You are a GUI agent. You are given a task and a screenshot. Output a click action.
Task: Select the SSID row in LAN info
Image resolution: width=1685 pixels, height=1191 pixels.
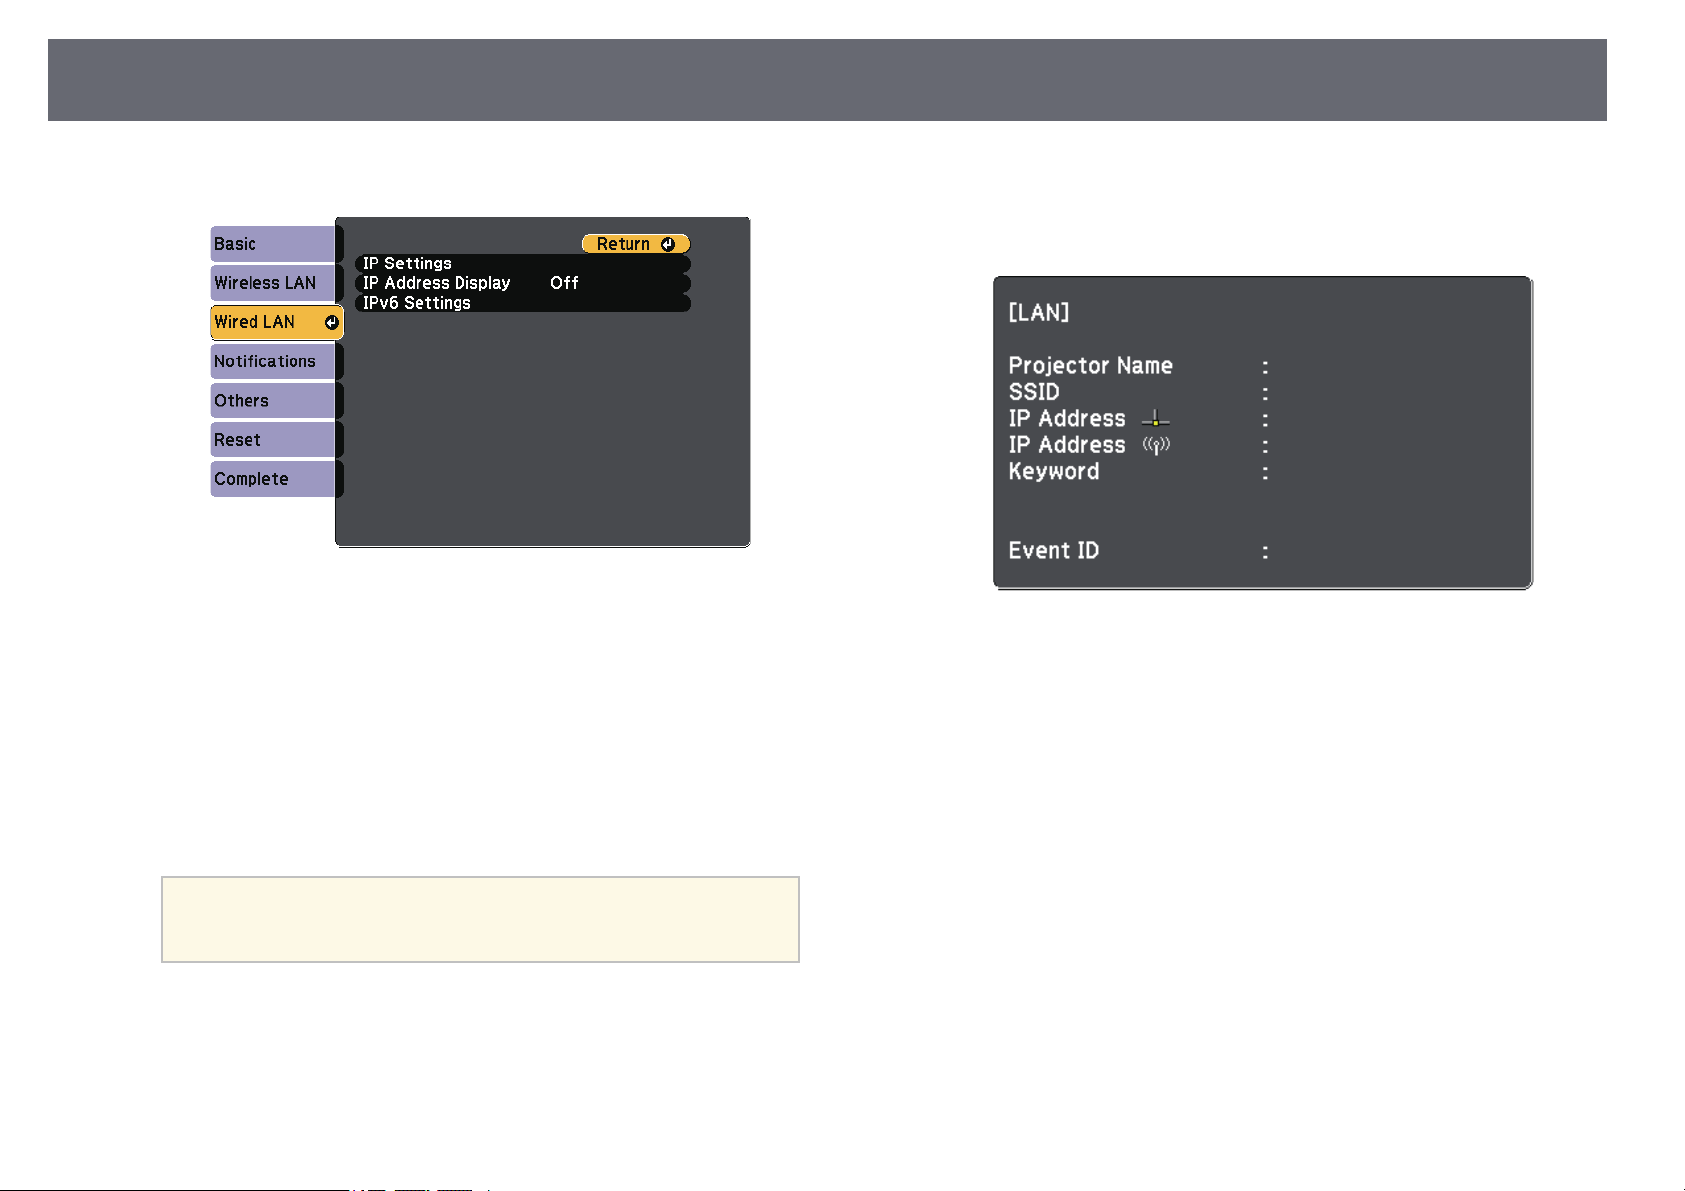(x=1140, y=392)
